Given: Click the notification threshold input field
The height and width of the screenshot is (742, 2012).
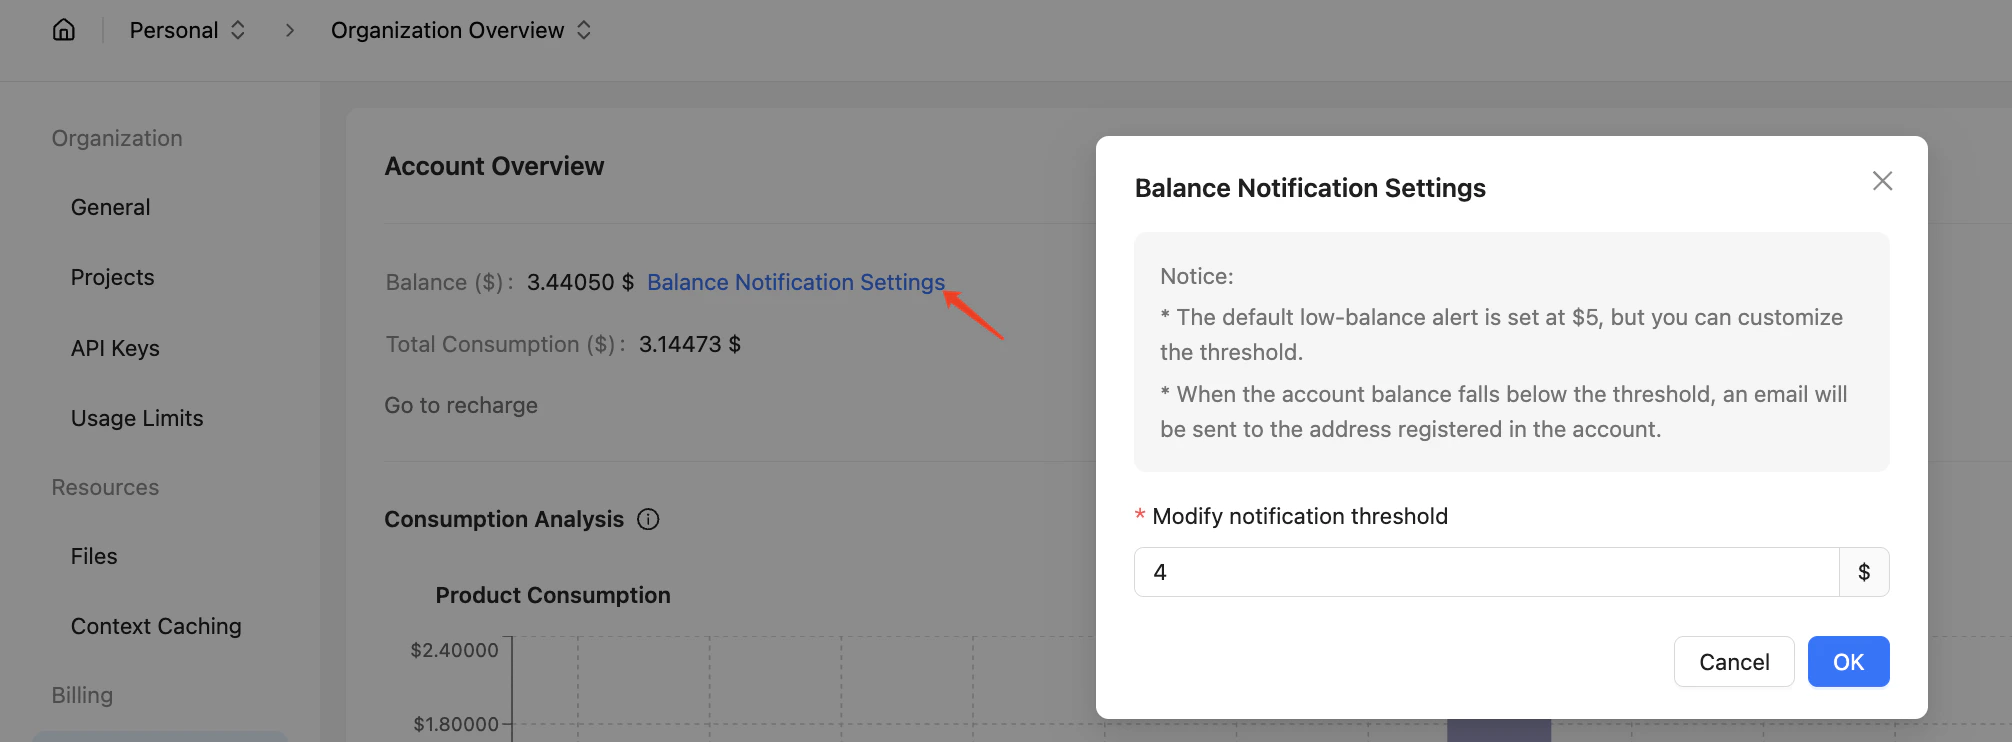Looking at the screenshot, I should pos(1486,572).
